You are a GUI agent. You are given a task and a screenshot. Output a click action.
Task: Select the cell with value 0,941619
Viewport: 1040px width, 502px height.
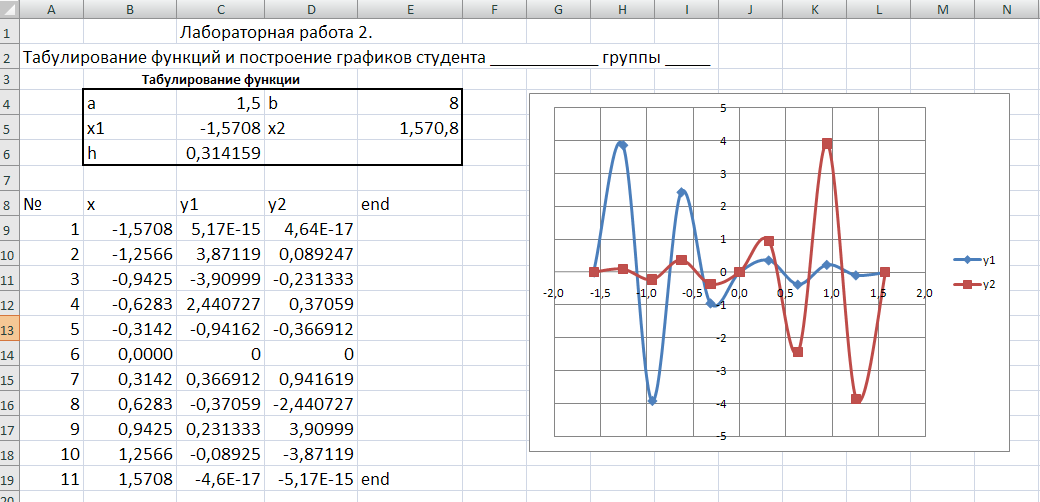pyautogui.click(x=310, y=379)
